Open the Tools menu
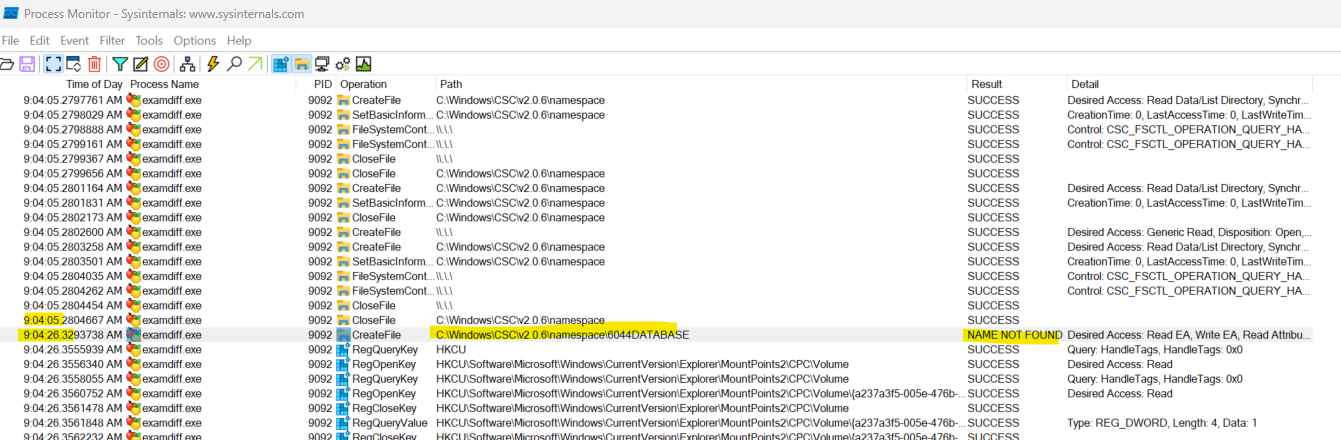 pos(149,40)
